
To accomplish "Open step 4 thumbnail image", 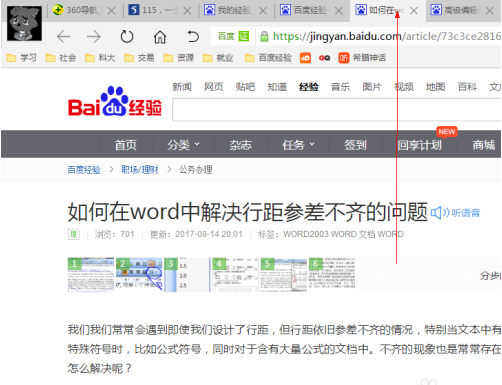I will click(x=235, y=275).
